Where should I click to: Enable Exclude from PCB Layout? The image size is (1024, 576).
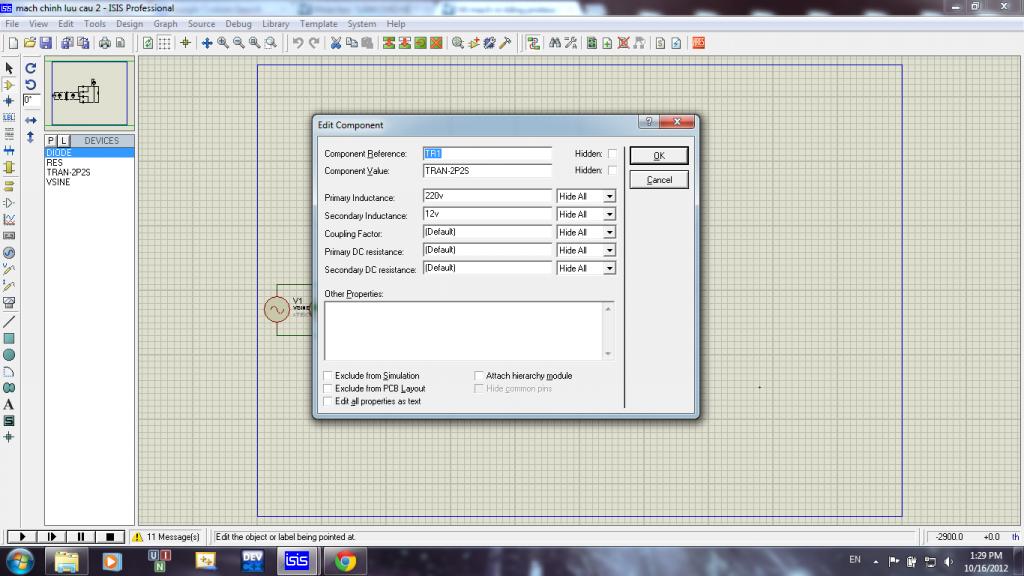tap(328, 389)
